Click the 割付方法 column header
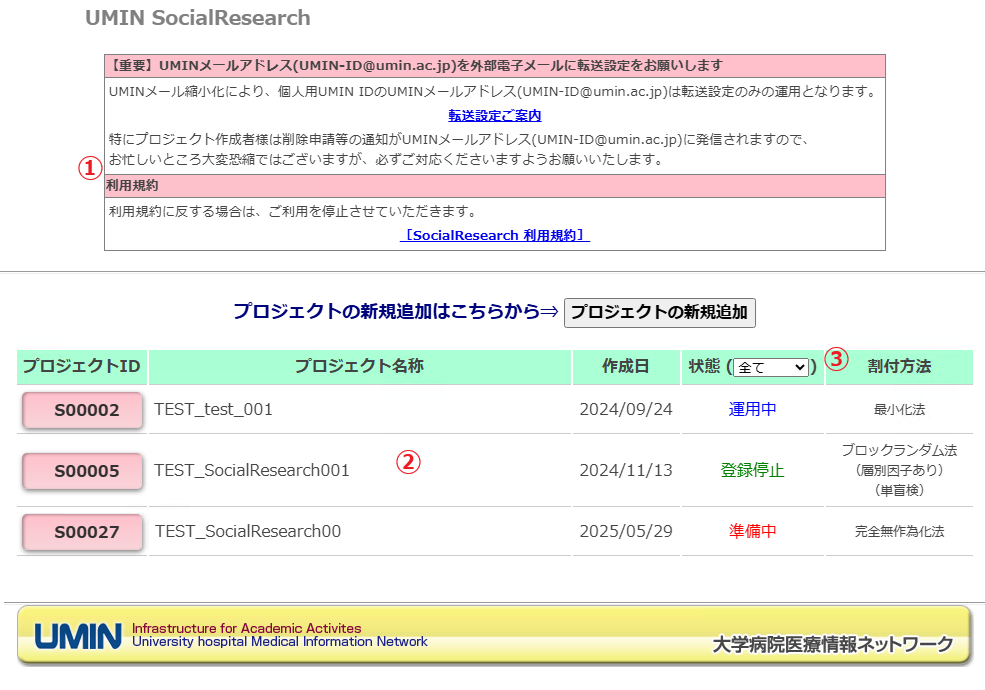This screenshot has height=690, width=985. point(899,367)
